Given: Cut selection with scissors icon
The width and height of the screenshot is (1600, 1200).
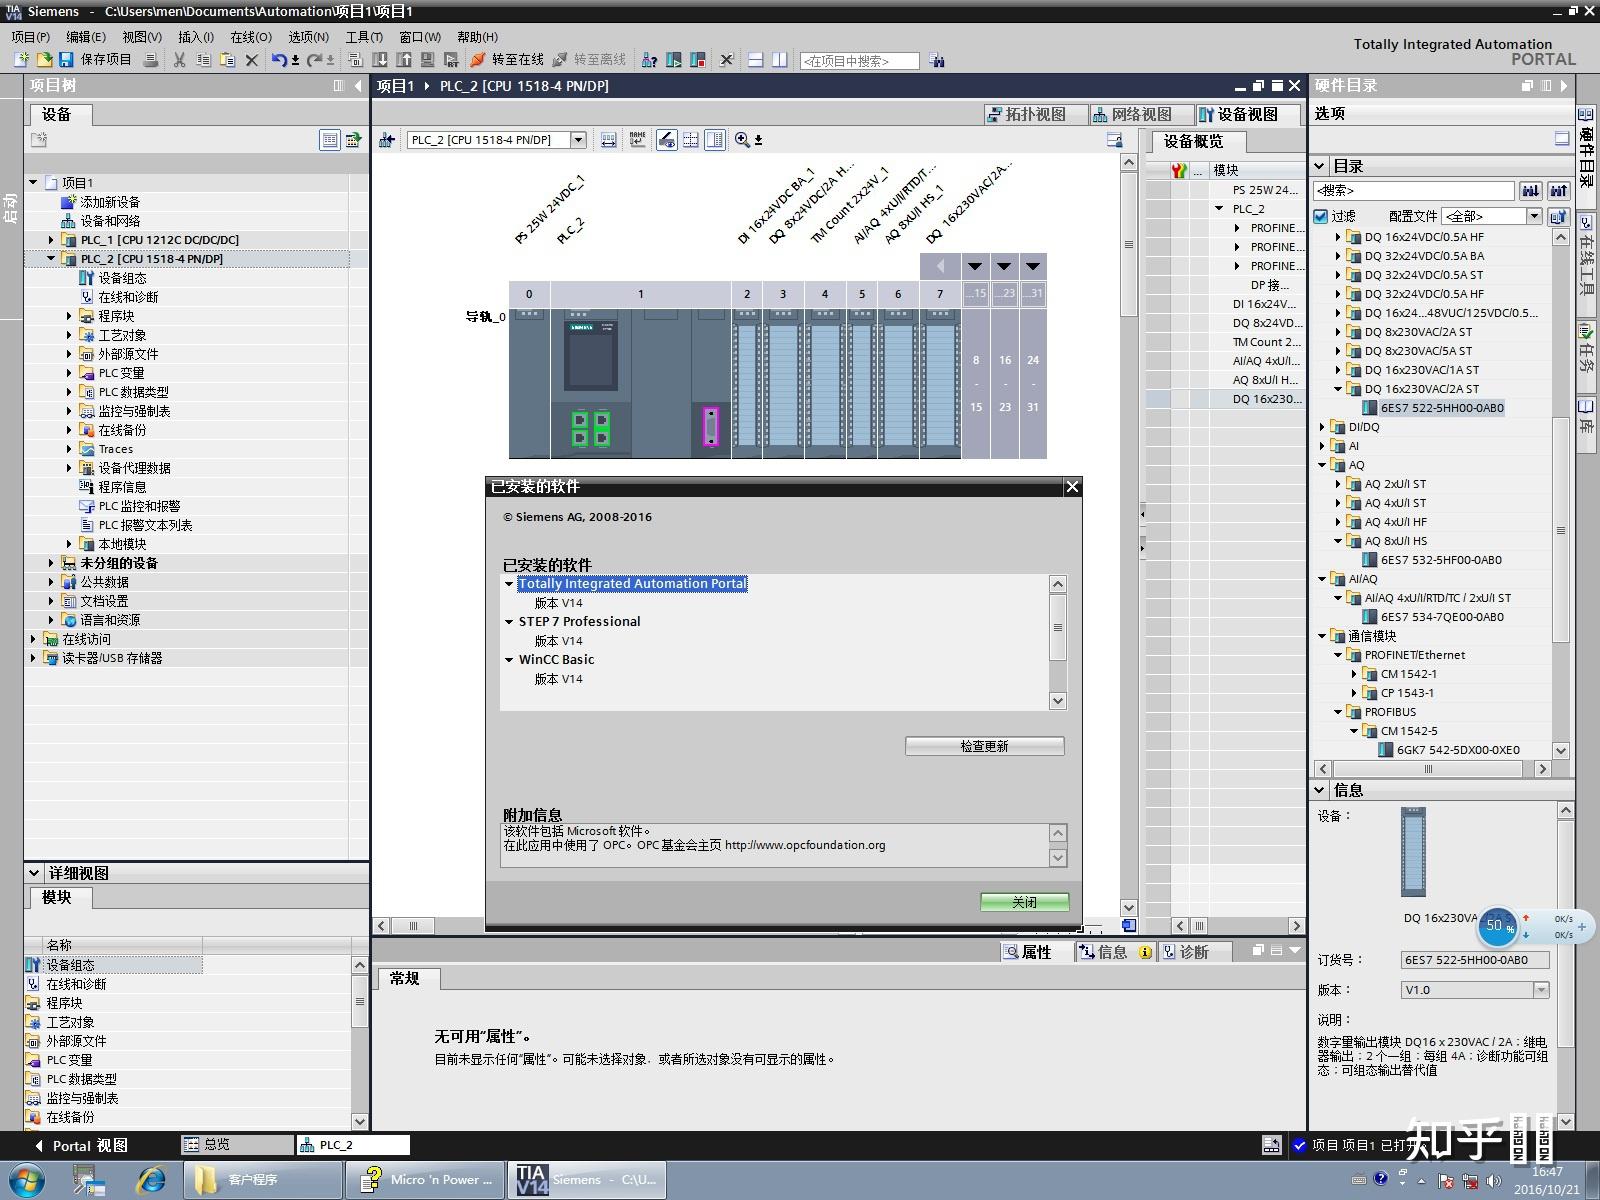Looking at the screenshot, I should click(x=179, y=60).
